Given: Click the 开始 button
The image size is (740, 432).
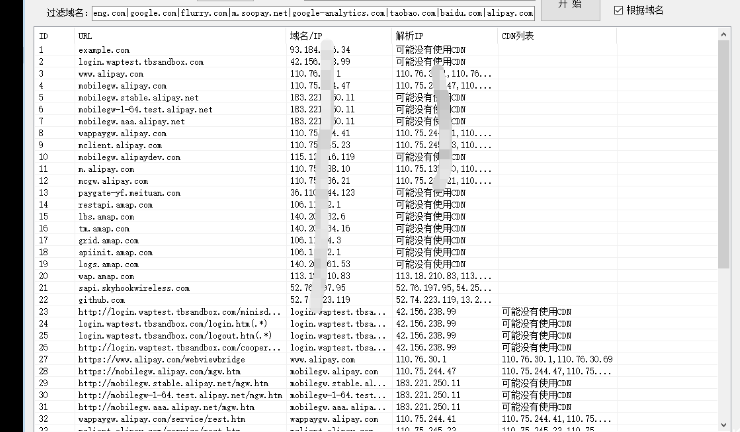Looking at the screenshot, I should click(x=571, y=8).
